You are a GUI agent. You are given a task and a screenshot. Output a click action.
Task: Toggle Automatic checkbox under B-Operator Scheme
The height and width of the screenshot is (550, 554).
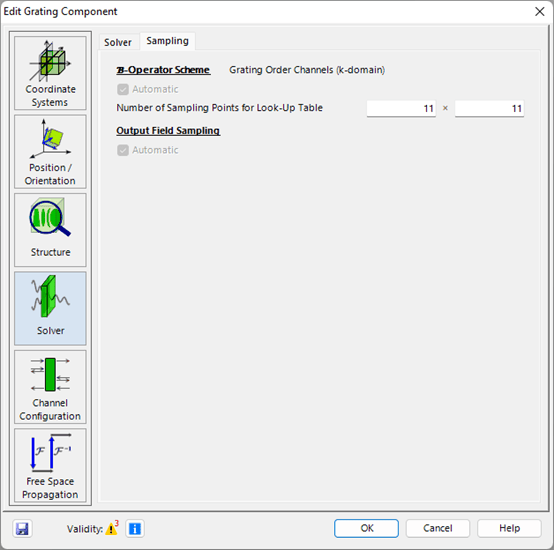pyautogui.click(x=123, y=89)
